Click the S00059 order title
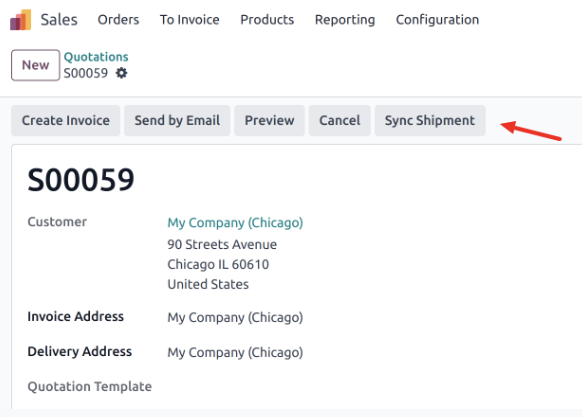The height and width of the screenshot is (417, 582). pos(81,180)
